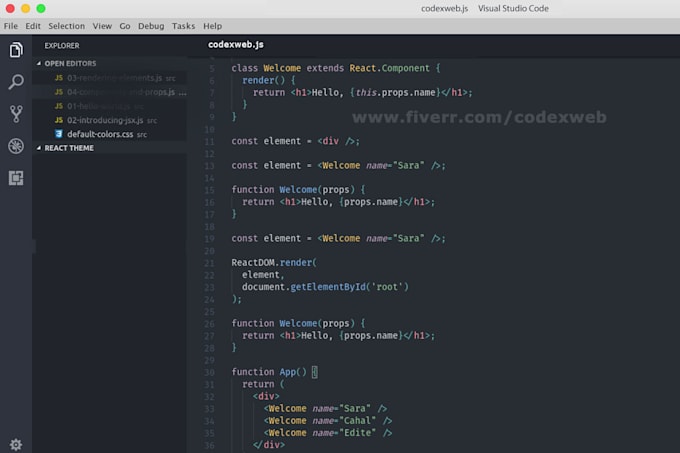This screenshot has height=453, width=680.
Task: Click line number 21 in gutter
Action: pyautogui.click(x=209, y=263)
